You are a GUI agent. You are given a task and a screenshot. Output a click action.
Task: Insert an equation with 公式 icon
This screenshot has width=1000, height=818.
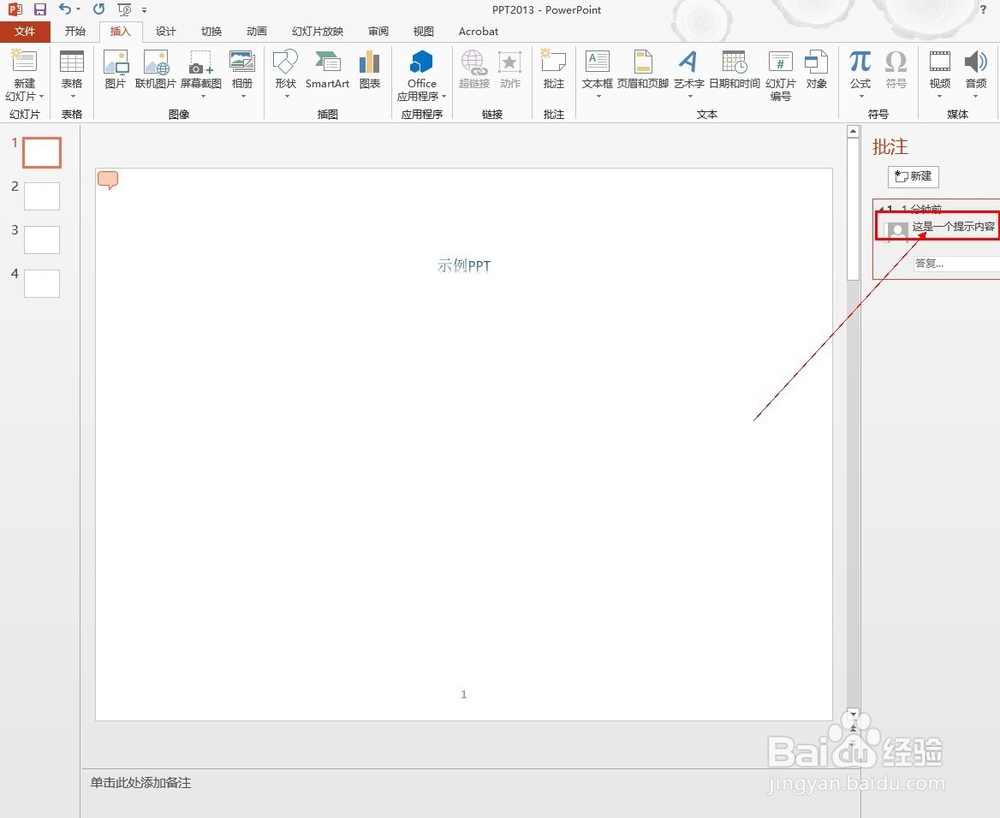pyautogui.click(x=860, y=62)
